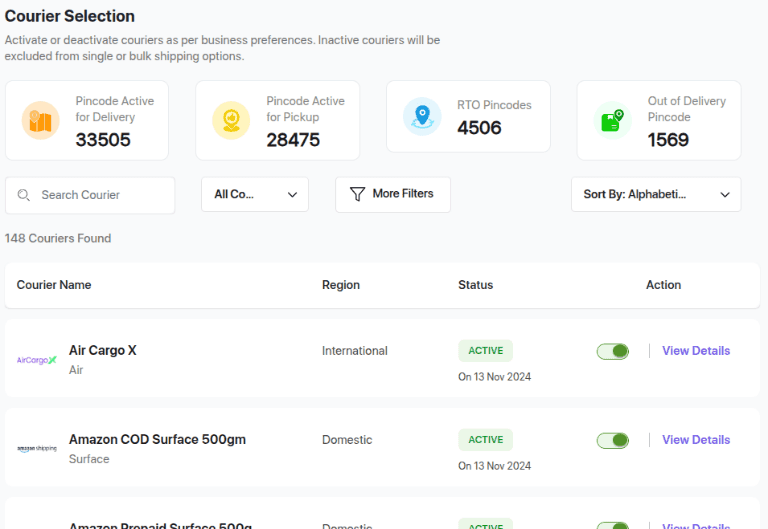Open the More Filters button

pyautogui.click(x=393, y=194)
